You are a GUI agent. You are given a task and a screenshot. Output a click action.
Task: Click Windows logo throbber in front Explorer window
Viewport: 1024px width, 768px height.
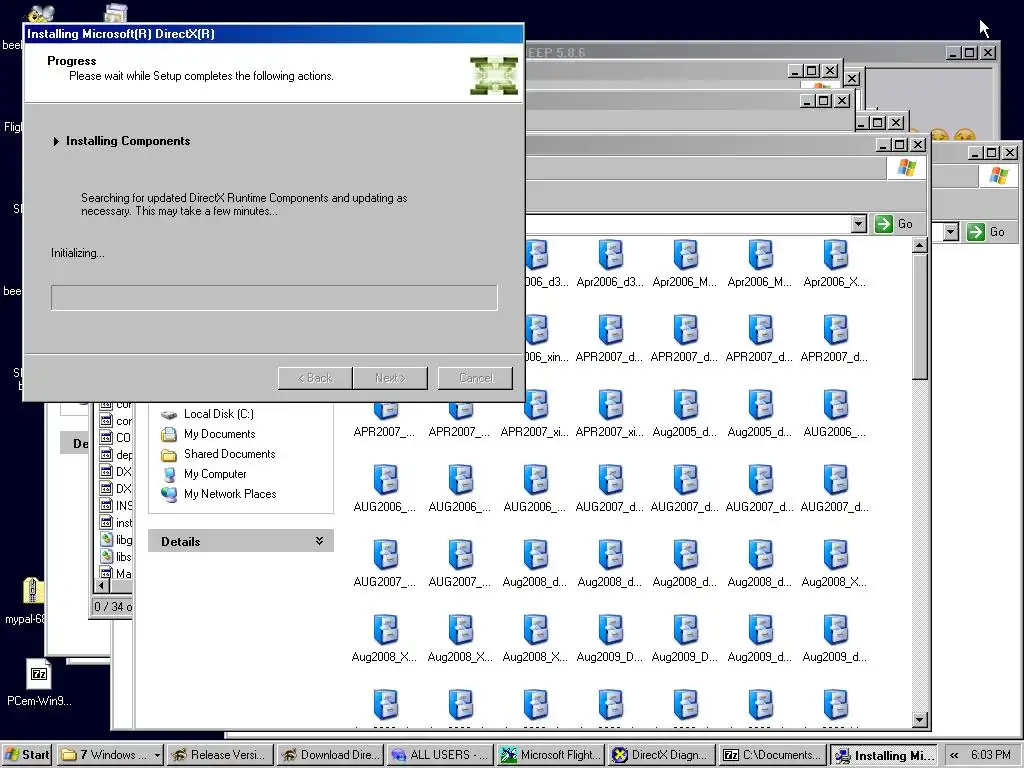(906, 168)
